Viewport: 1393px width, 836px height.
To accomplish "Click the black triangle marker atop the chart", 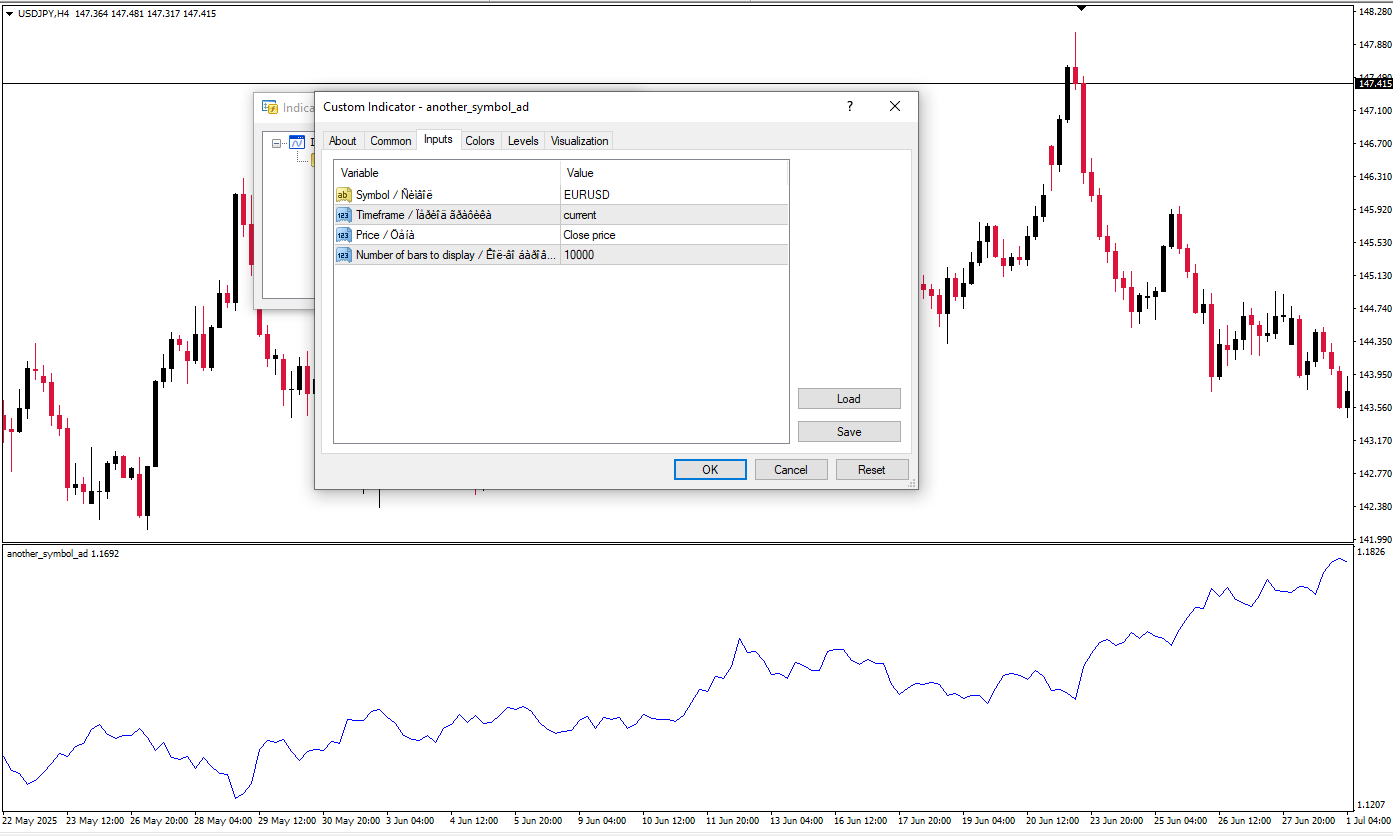I will 1081,8.
